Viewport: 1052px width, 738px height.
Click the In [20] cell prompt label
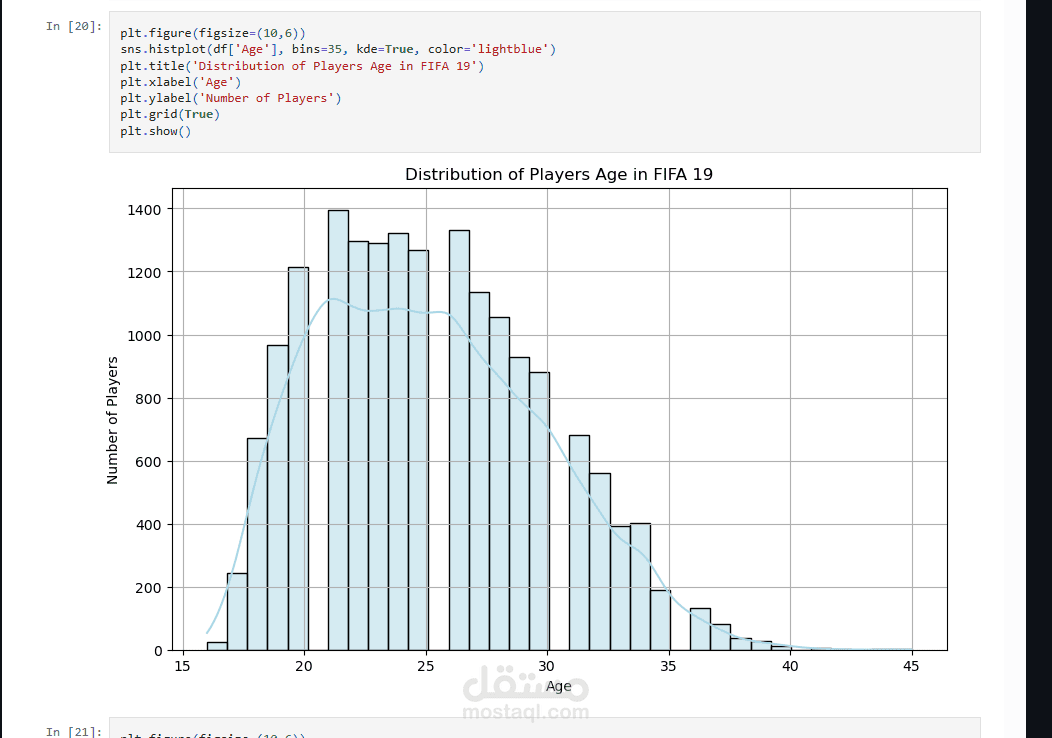(x=74, y=26)
